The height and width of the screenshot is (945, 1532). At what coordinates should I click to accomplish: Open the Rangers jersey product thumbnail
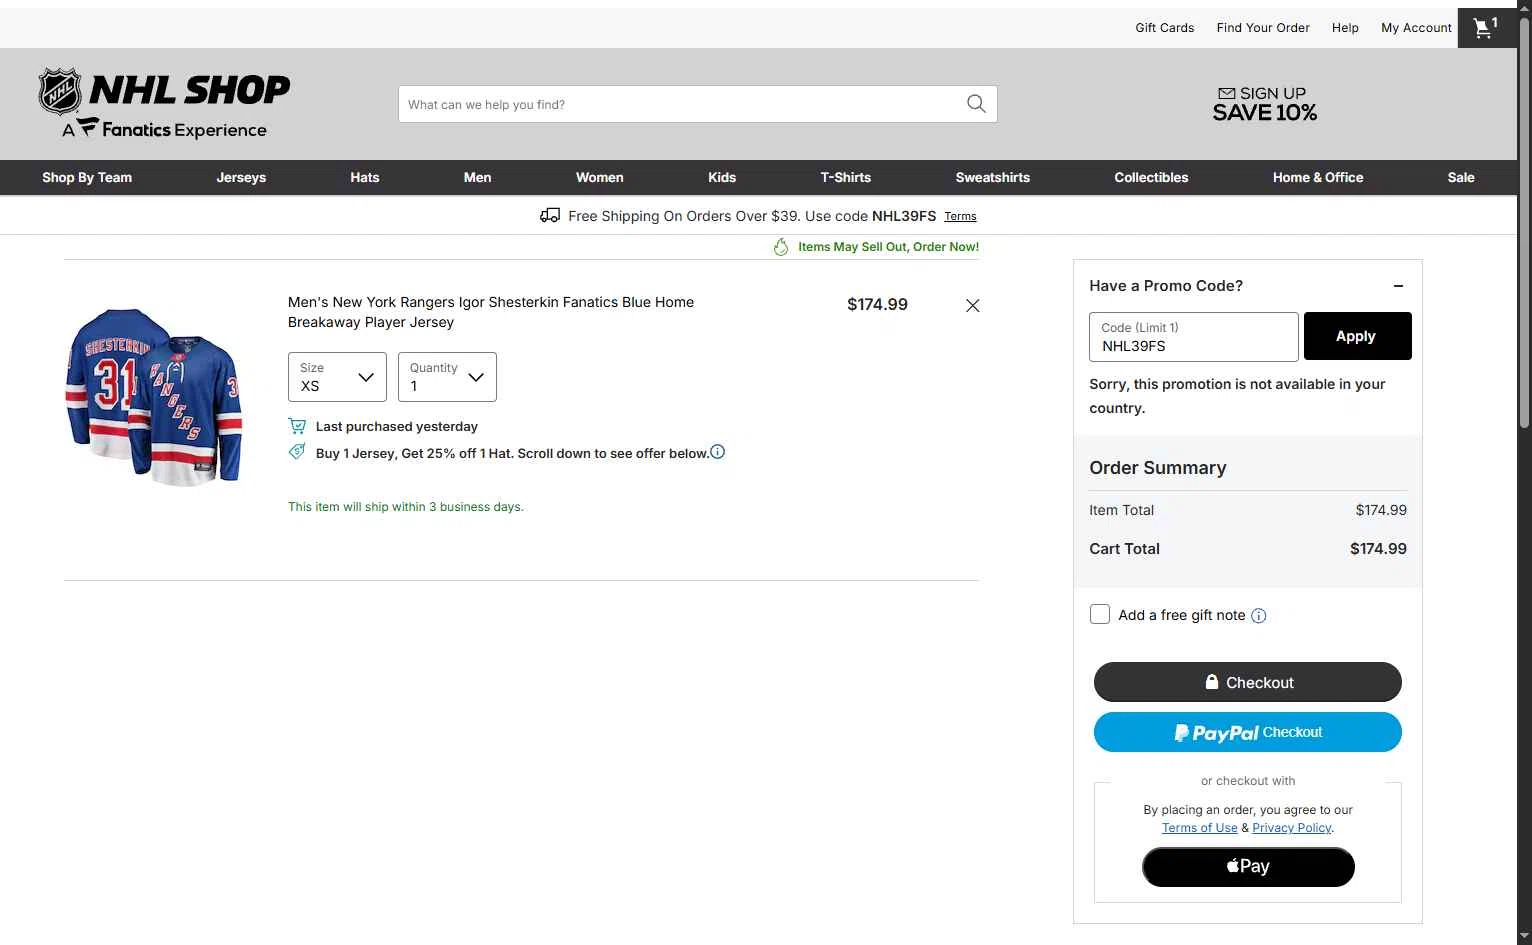tap(155, 397)
